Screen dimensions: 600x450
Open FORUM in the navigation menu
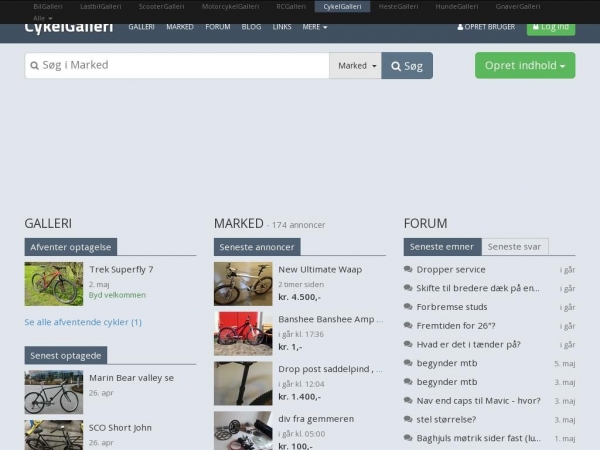[x=218, y=27]
